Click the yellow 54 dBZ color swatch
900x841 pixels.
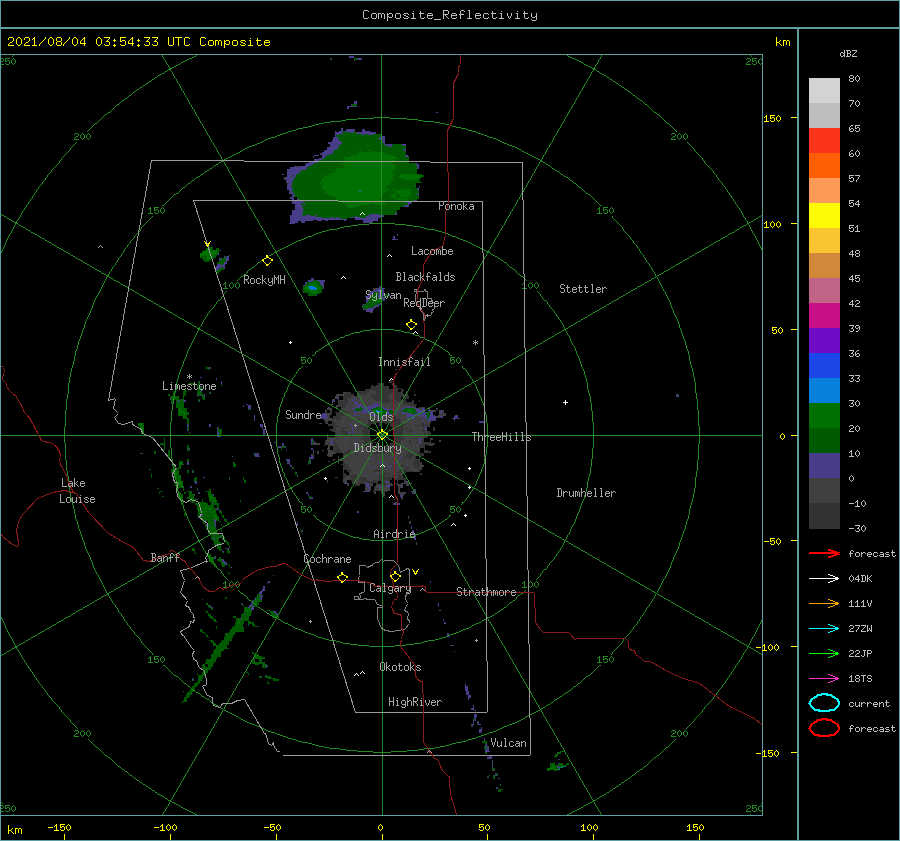(824, 215)
